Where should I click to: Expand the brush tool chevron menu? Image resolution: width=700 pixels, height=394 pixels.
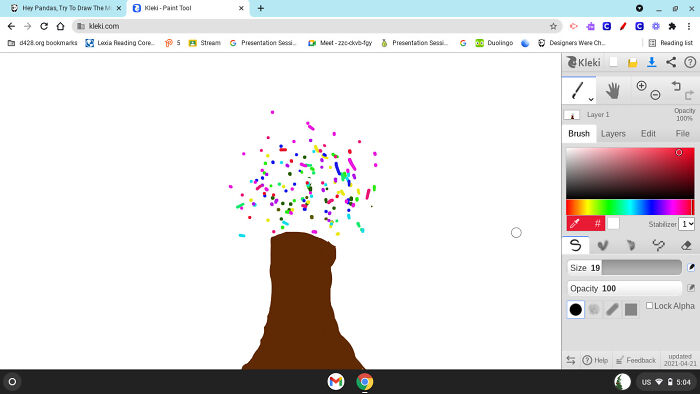[591, 99]
